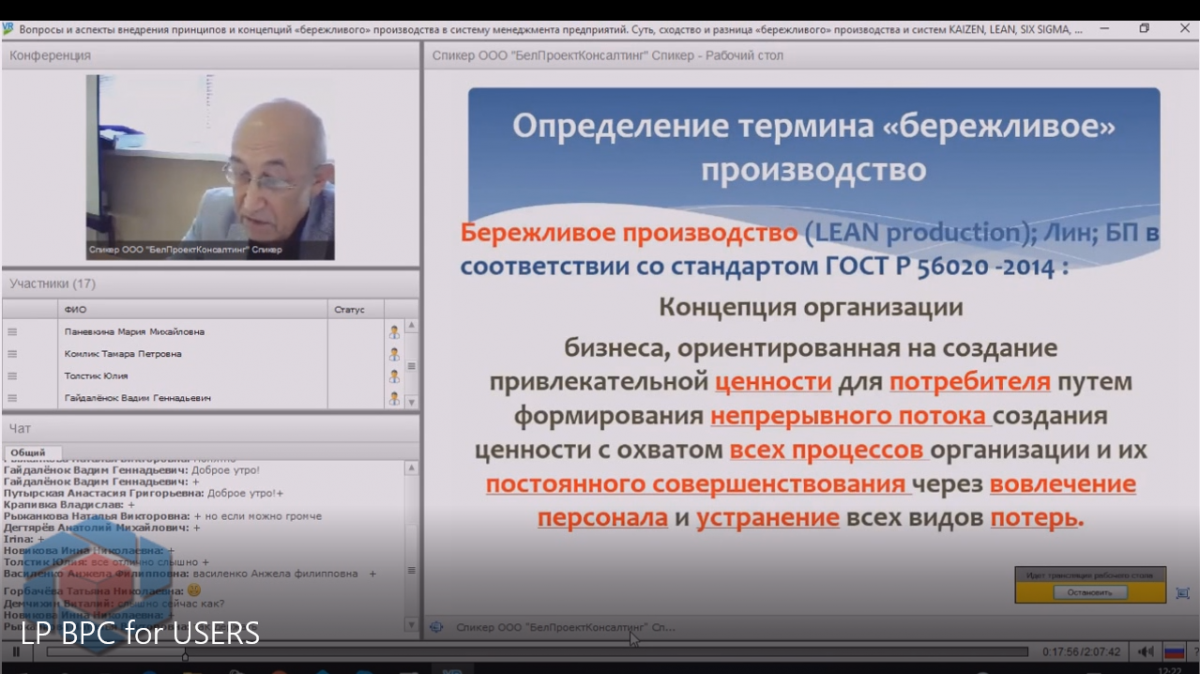Click the linked word 'устранение' in the slide
Image resolution: width=1200 pixels, height=674 pixels.
(768, 518)
